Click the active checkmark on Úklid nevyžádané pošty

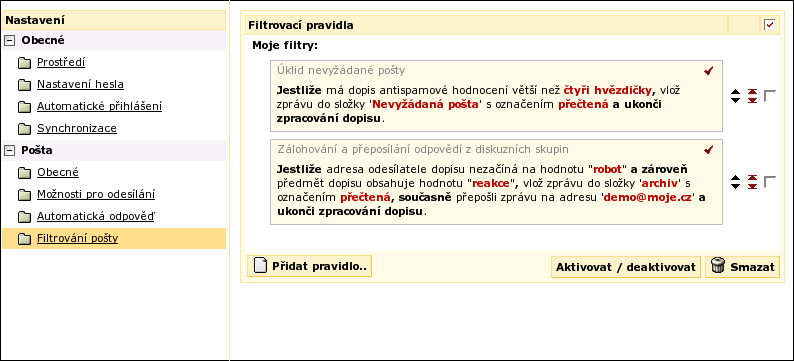708,71
